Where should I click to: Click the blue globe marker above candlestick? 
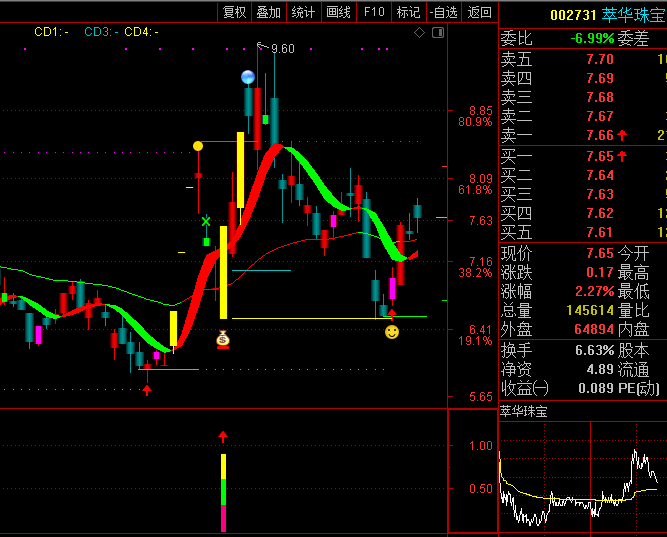click(248, 77)
